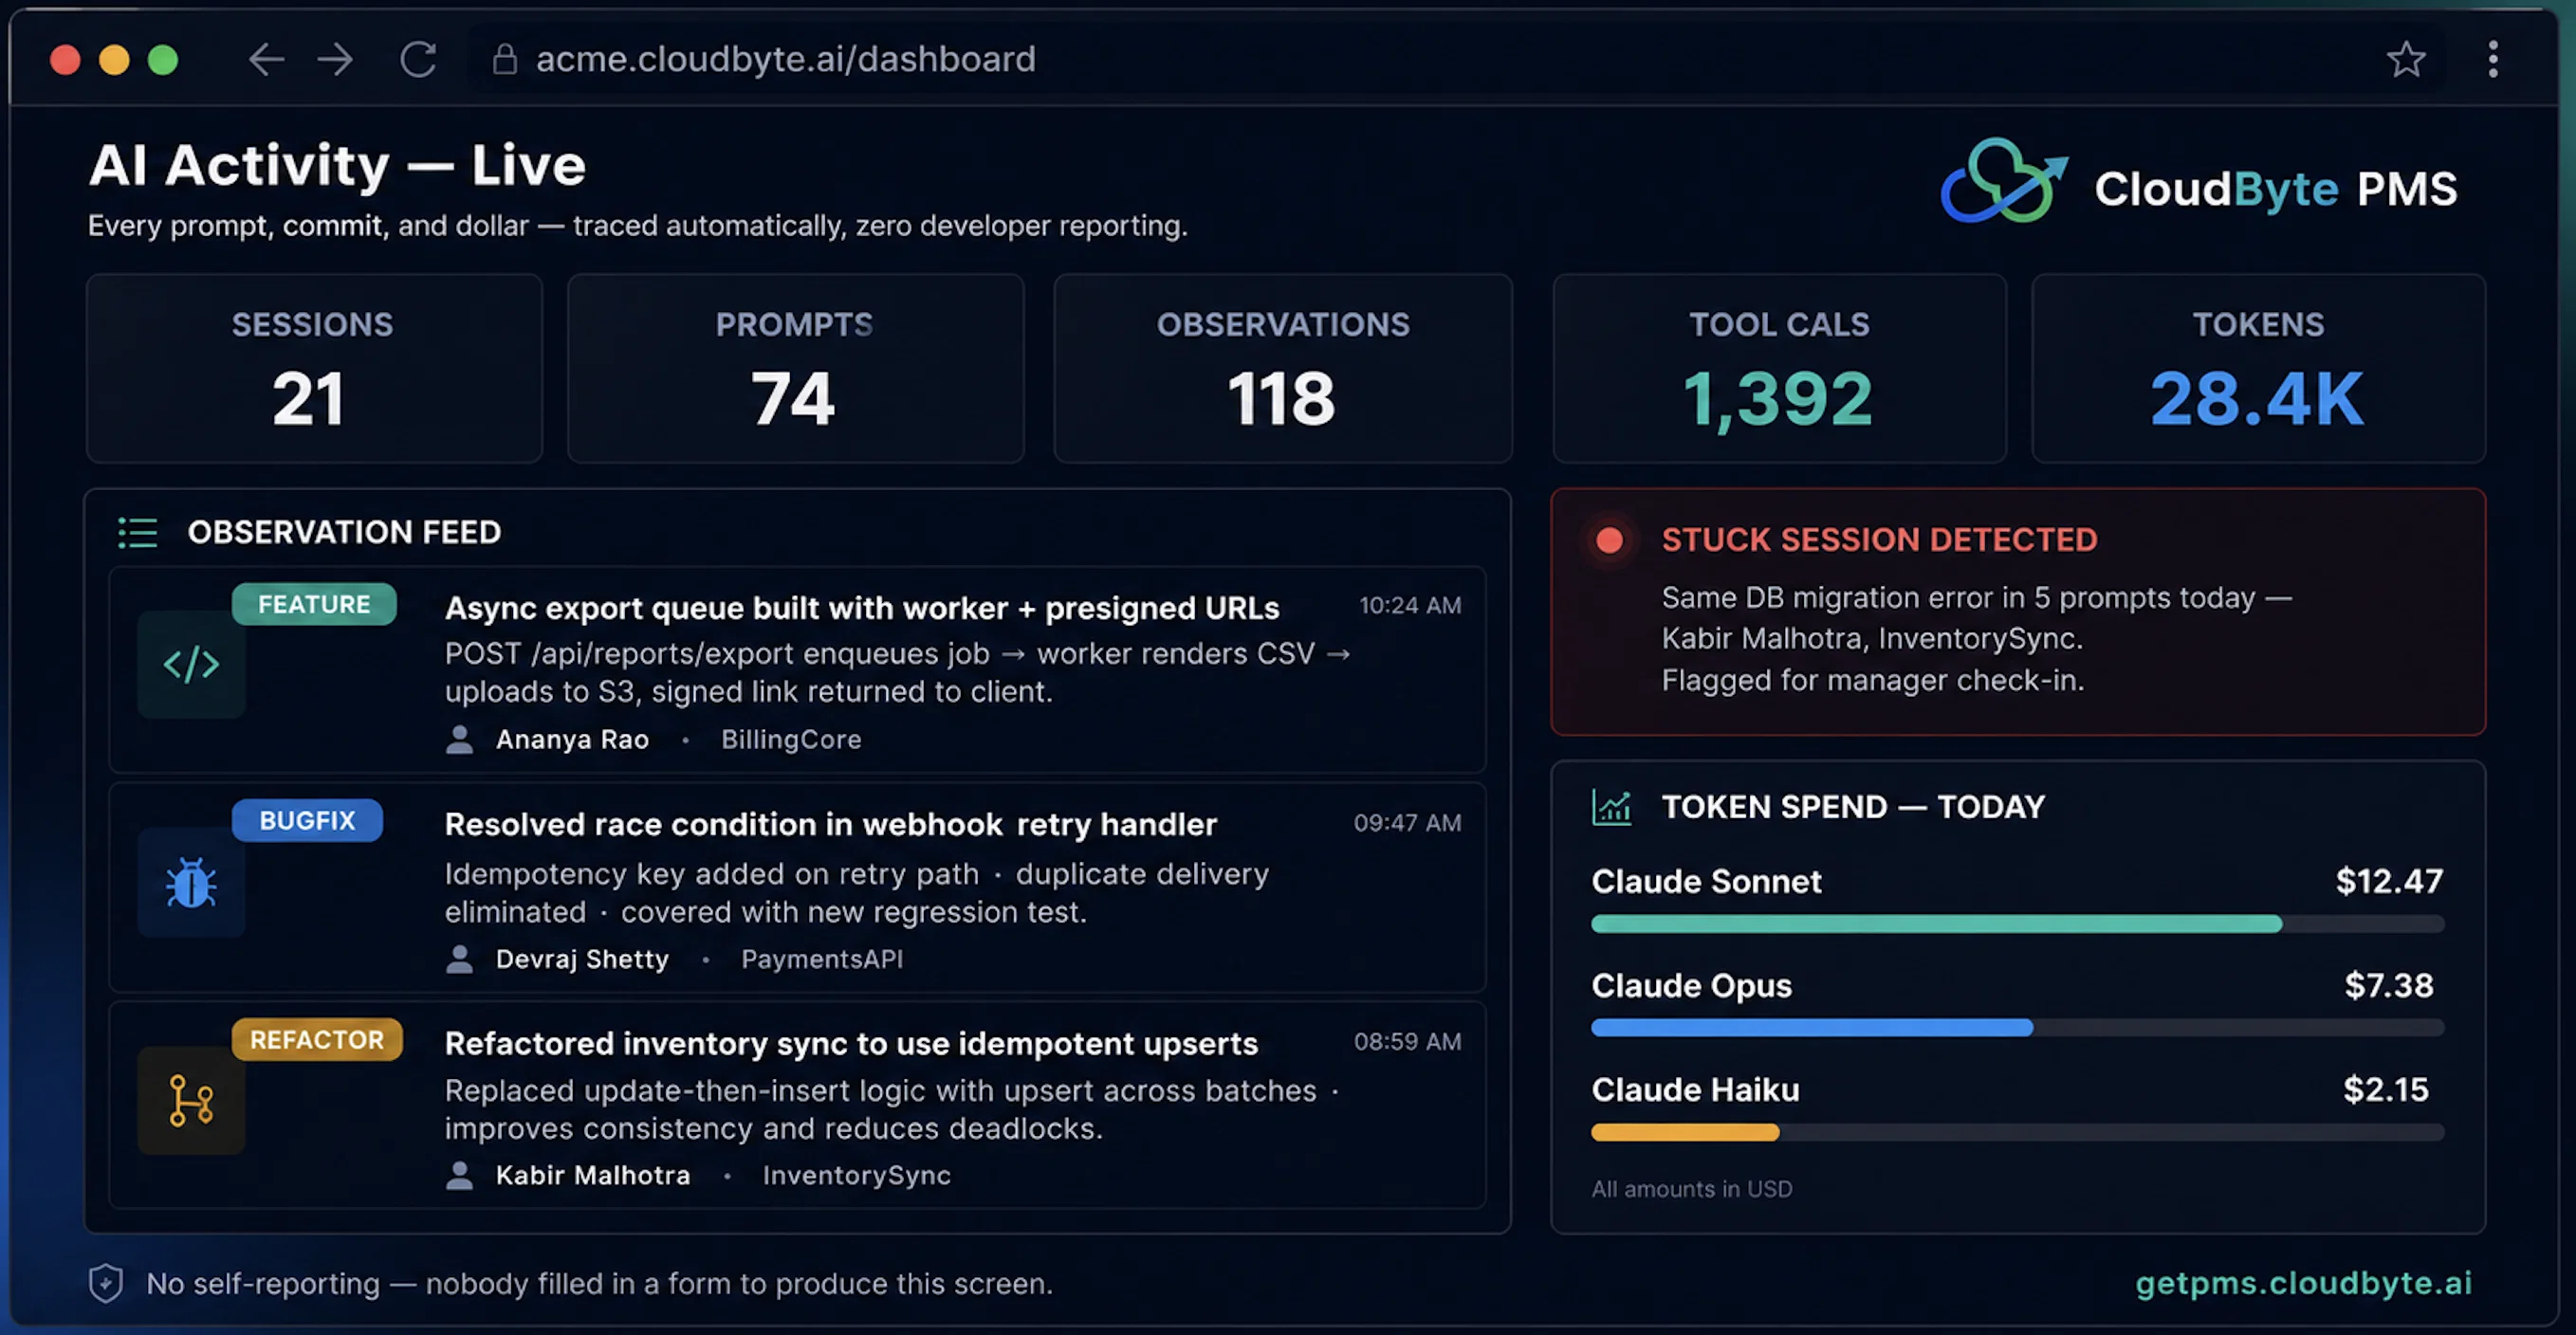
Task: Open the browser three-dot menu
Action: tap(2493, 59)
